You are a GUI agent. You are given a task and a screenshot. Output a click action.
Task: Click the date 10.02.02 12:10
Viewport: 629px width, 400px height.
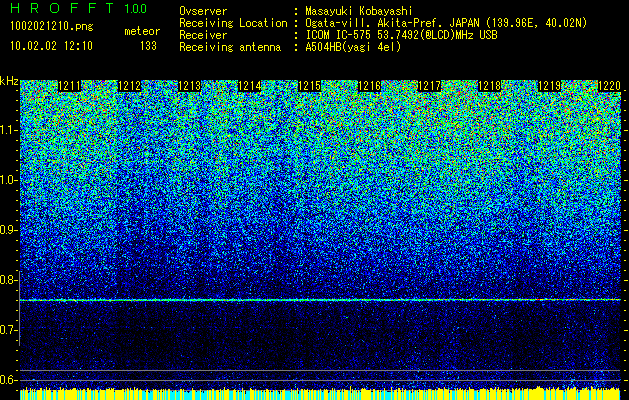pos(51,46)
